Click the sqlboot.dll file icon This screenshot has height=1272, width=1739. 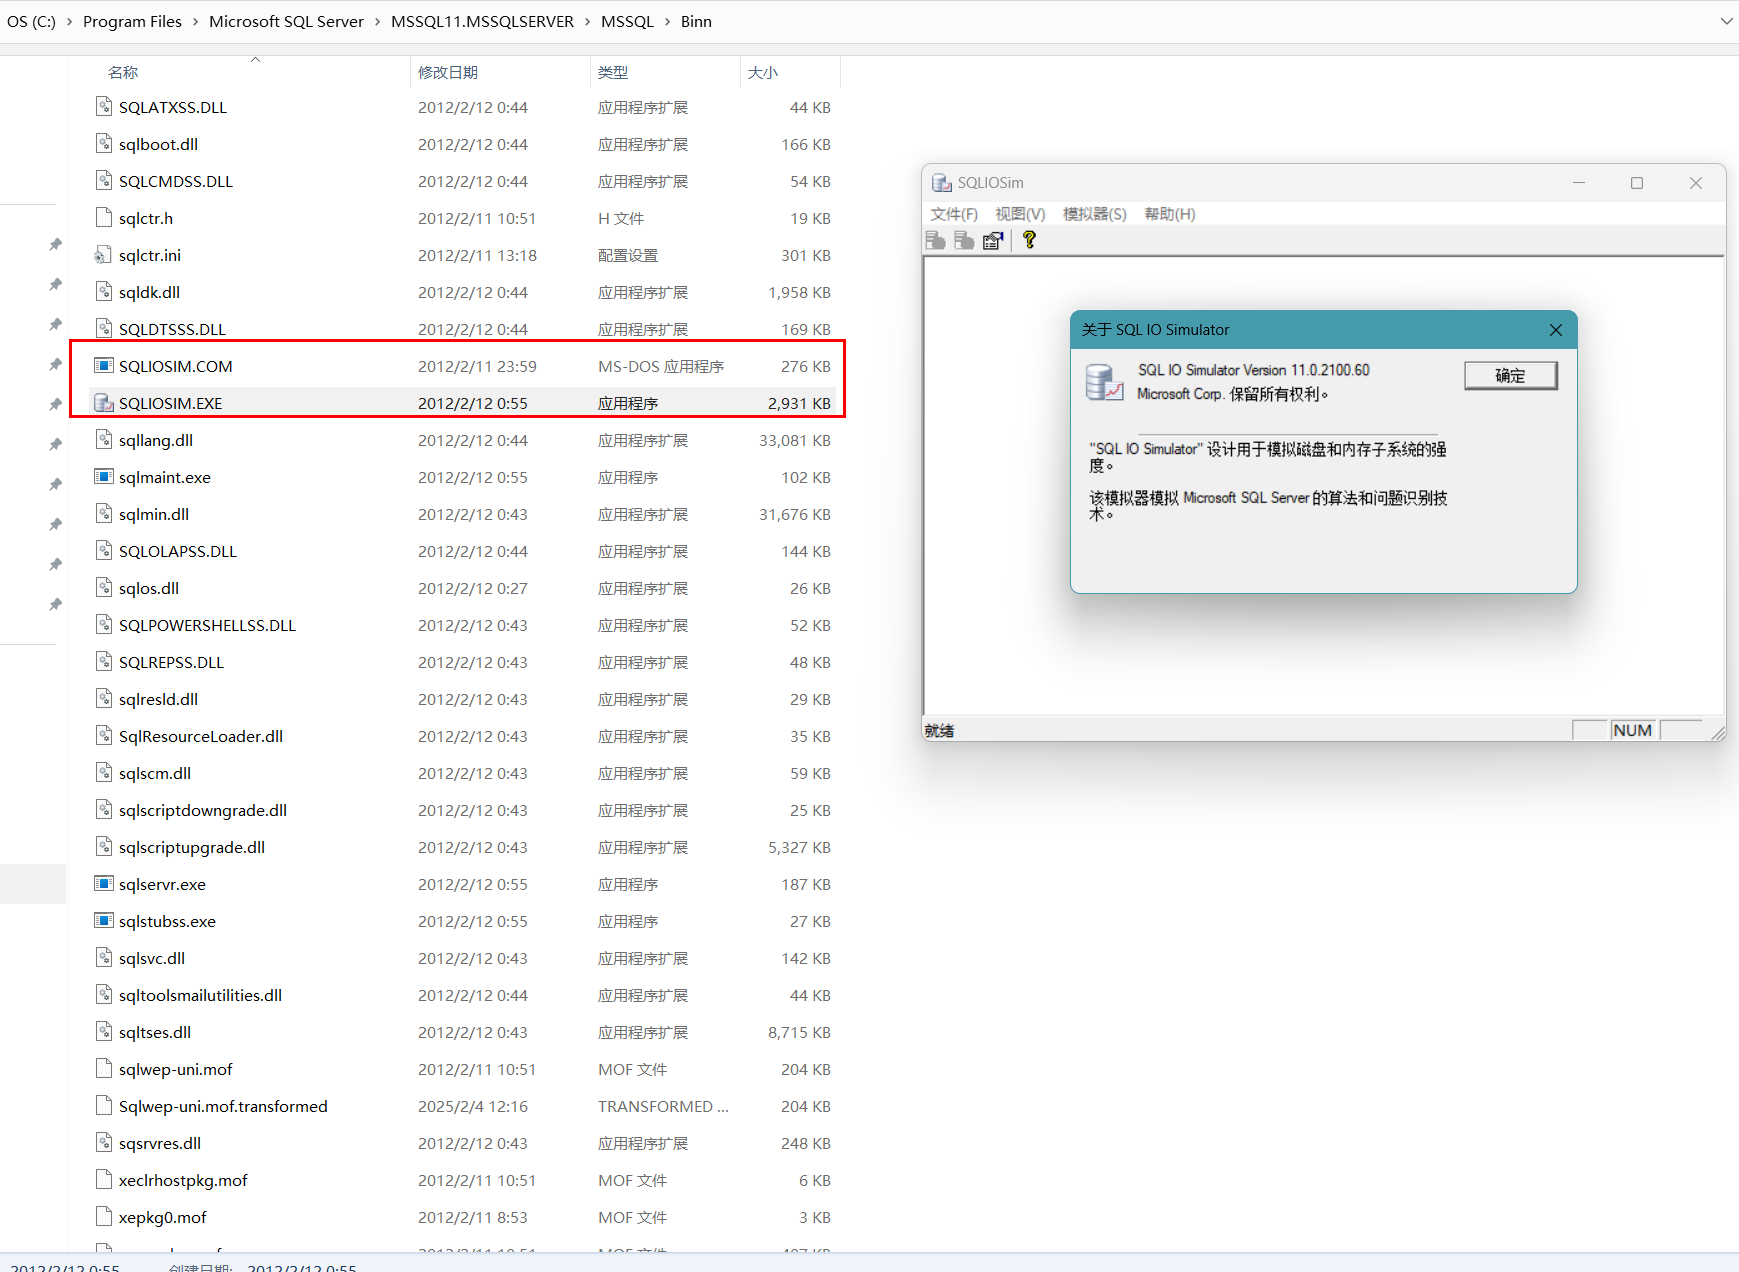point(103,144)
